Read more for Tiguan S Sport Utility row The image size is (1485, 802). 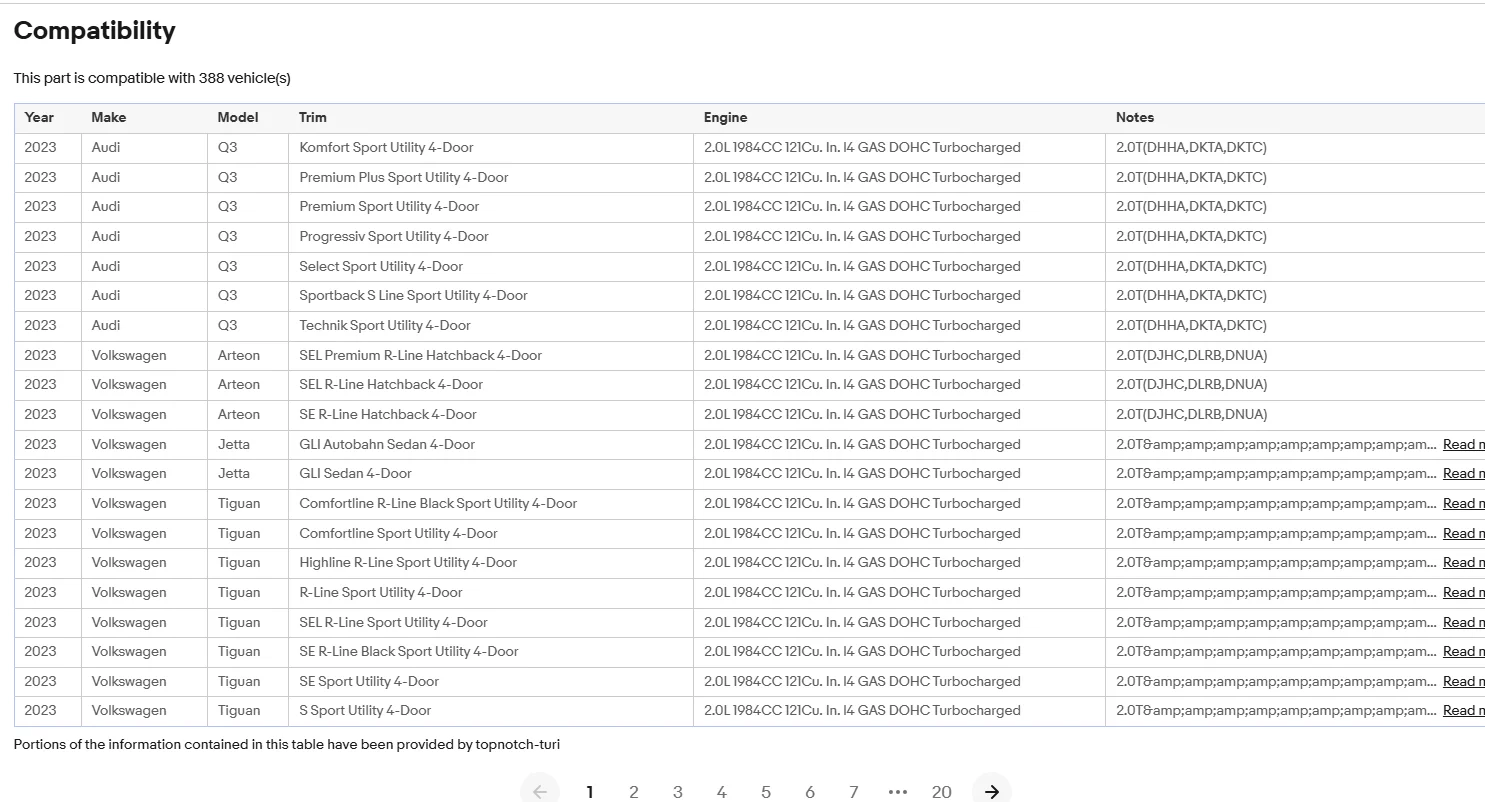tap(1464, 710)
